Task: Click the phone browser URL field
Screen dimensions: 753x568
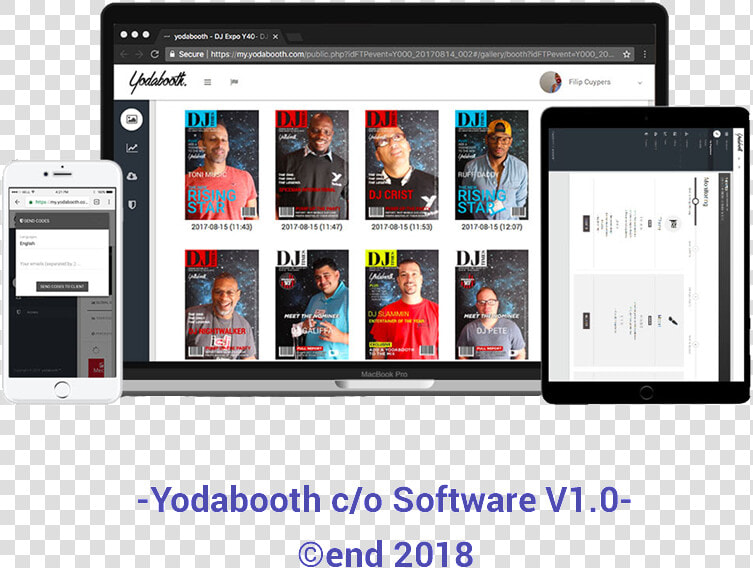Action: [x=58, y=202]
